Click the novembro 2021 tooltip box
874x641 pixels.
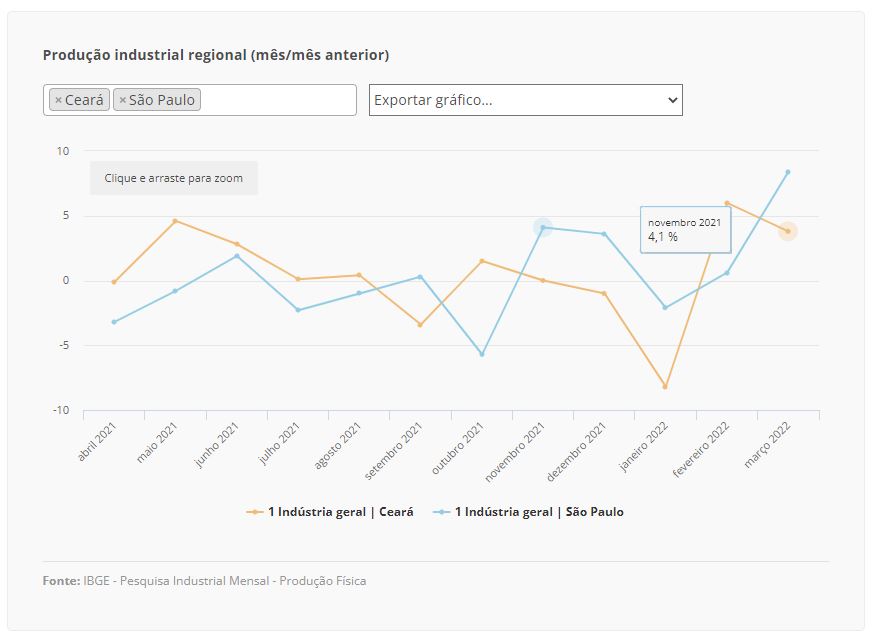click(x=685, y=230)
